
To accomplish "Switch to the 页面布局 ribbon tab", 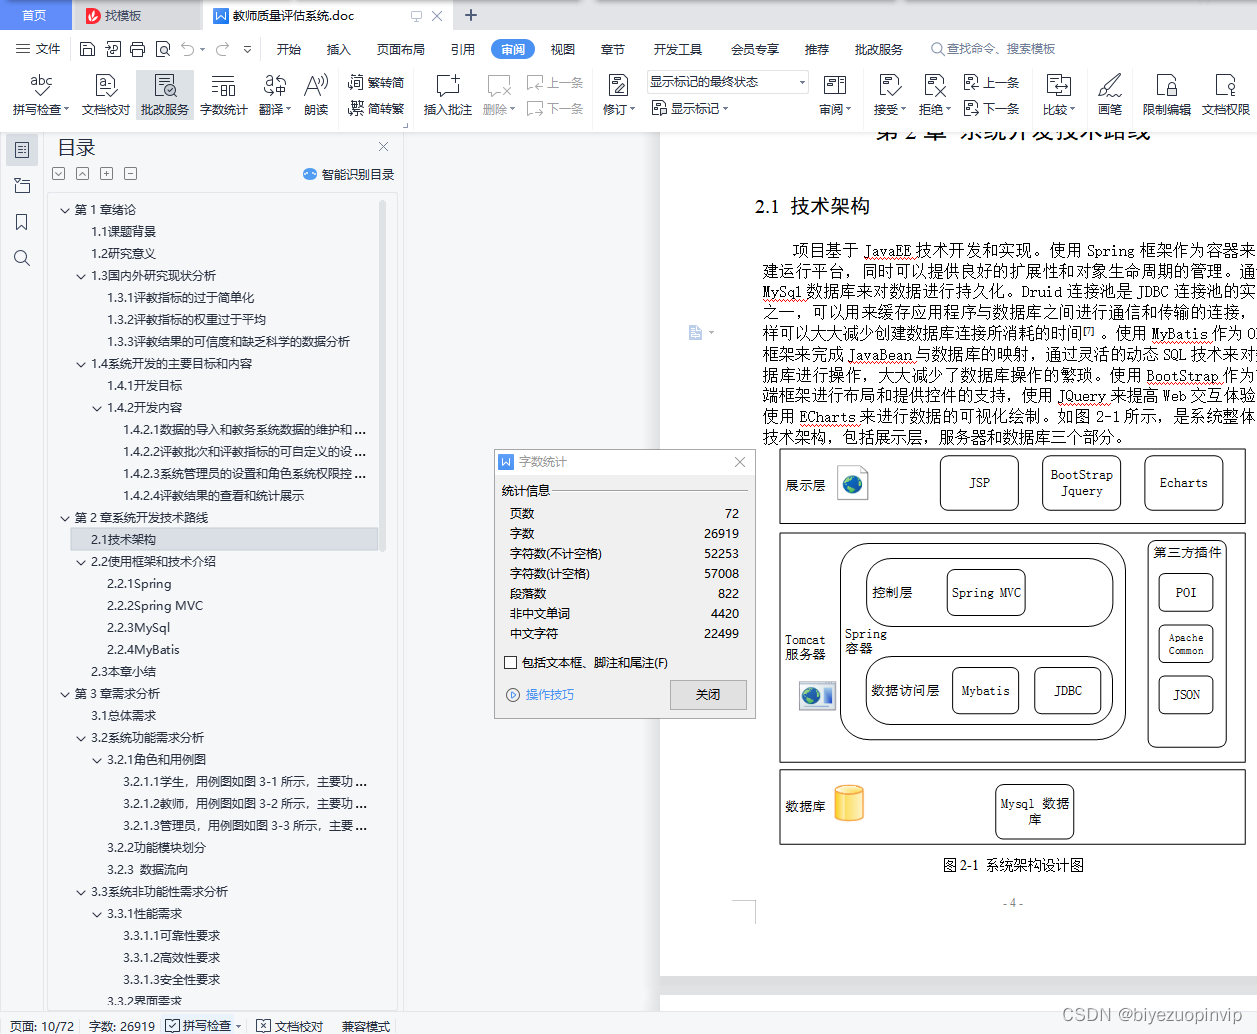I will pyautogui.click(x=401, y=49).
